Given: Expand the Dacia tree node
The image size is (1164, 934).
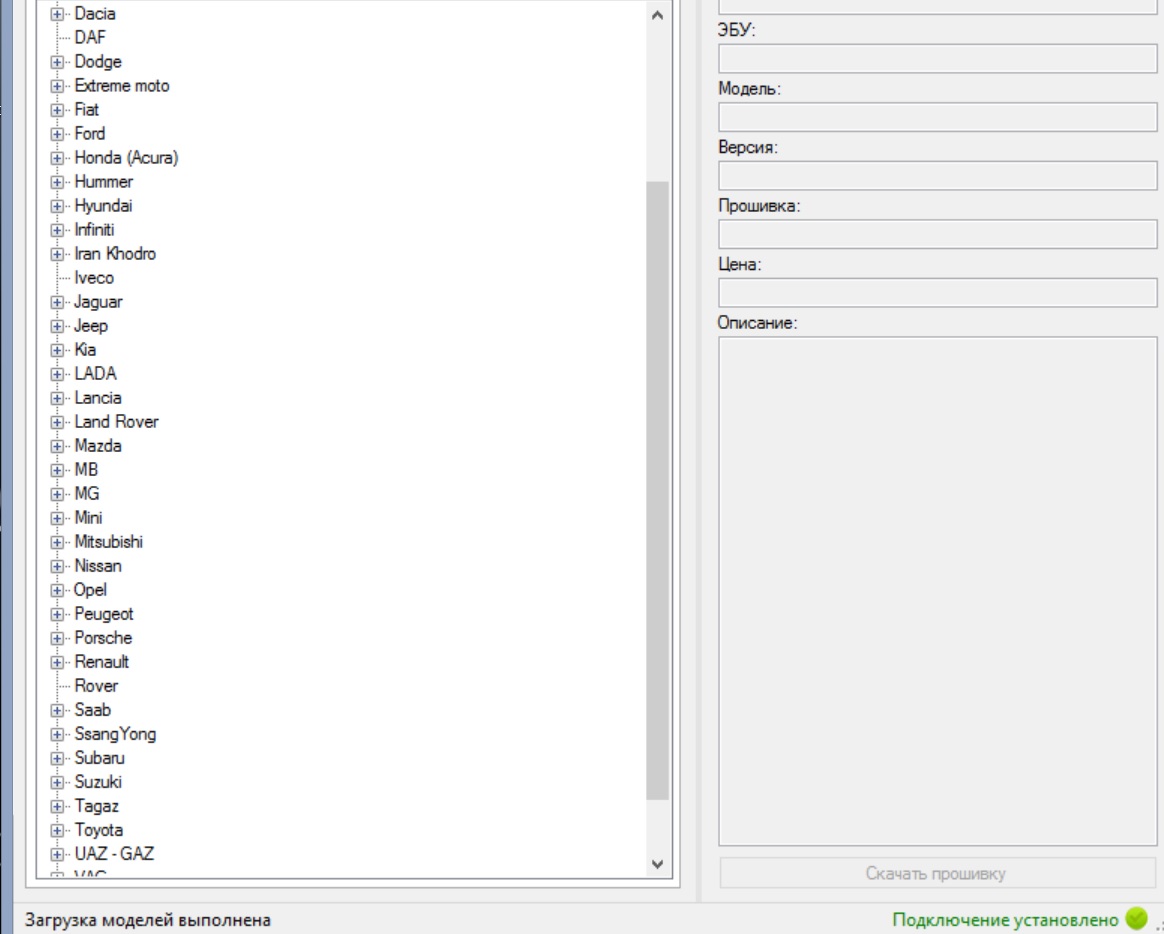Looking at the screenshot, I should click(x=57, y=14).
